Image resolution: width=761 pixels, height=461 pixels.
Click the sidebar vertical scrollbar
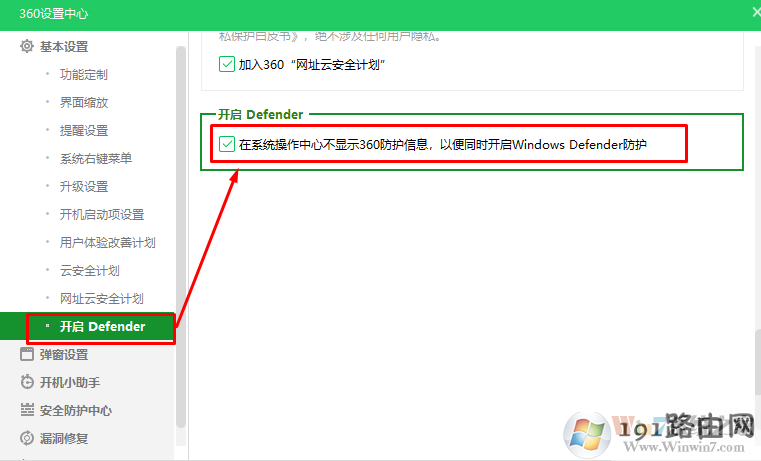click(181, 237)
